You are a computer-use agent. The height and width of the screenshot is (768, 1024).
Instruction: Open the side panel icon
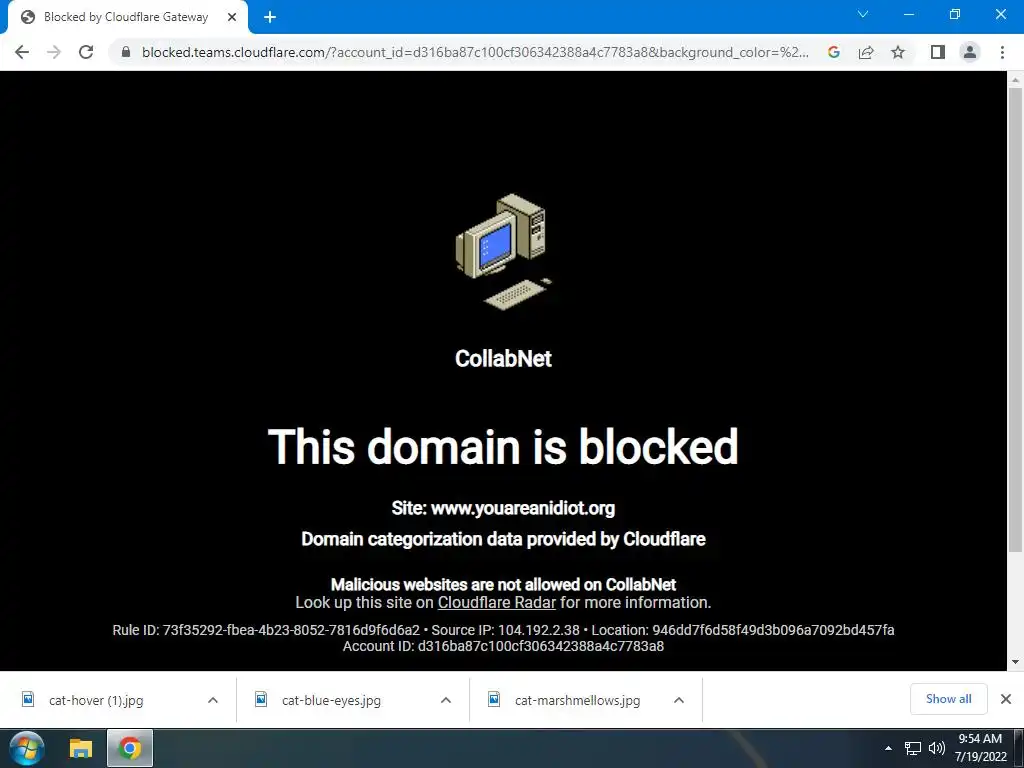point(938,52)
